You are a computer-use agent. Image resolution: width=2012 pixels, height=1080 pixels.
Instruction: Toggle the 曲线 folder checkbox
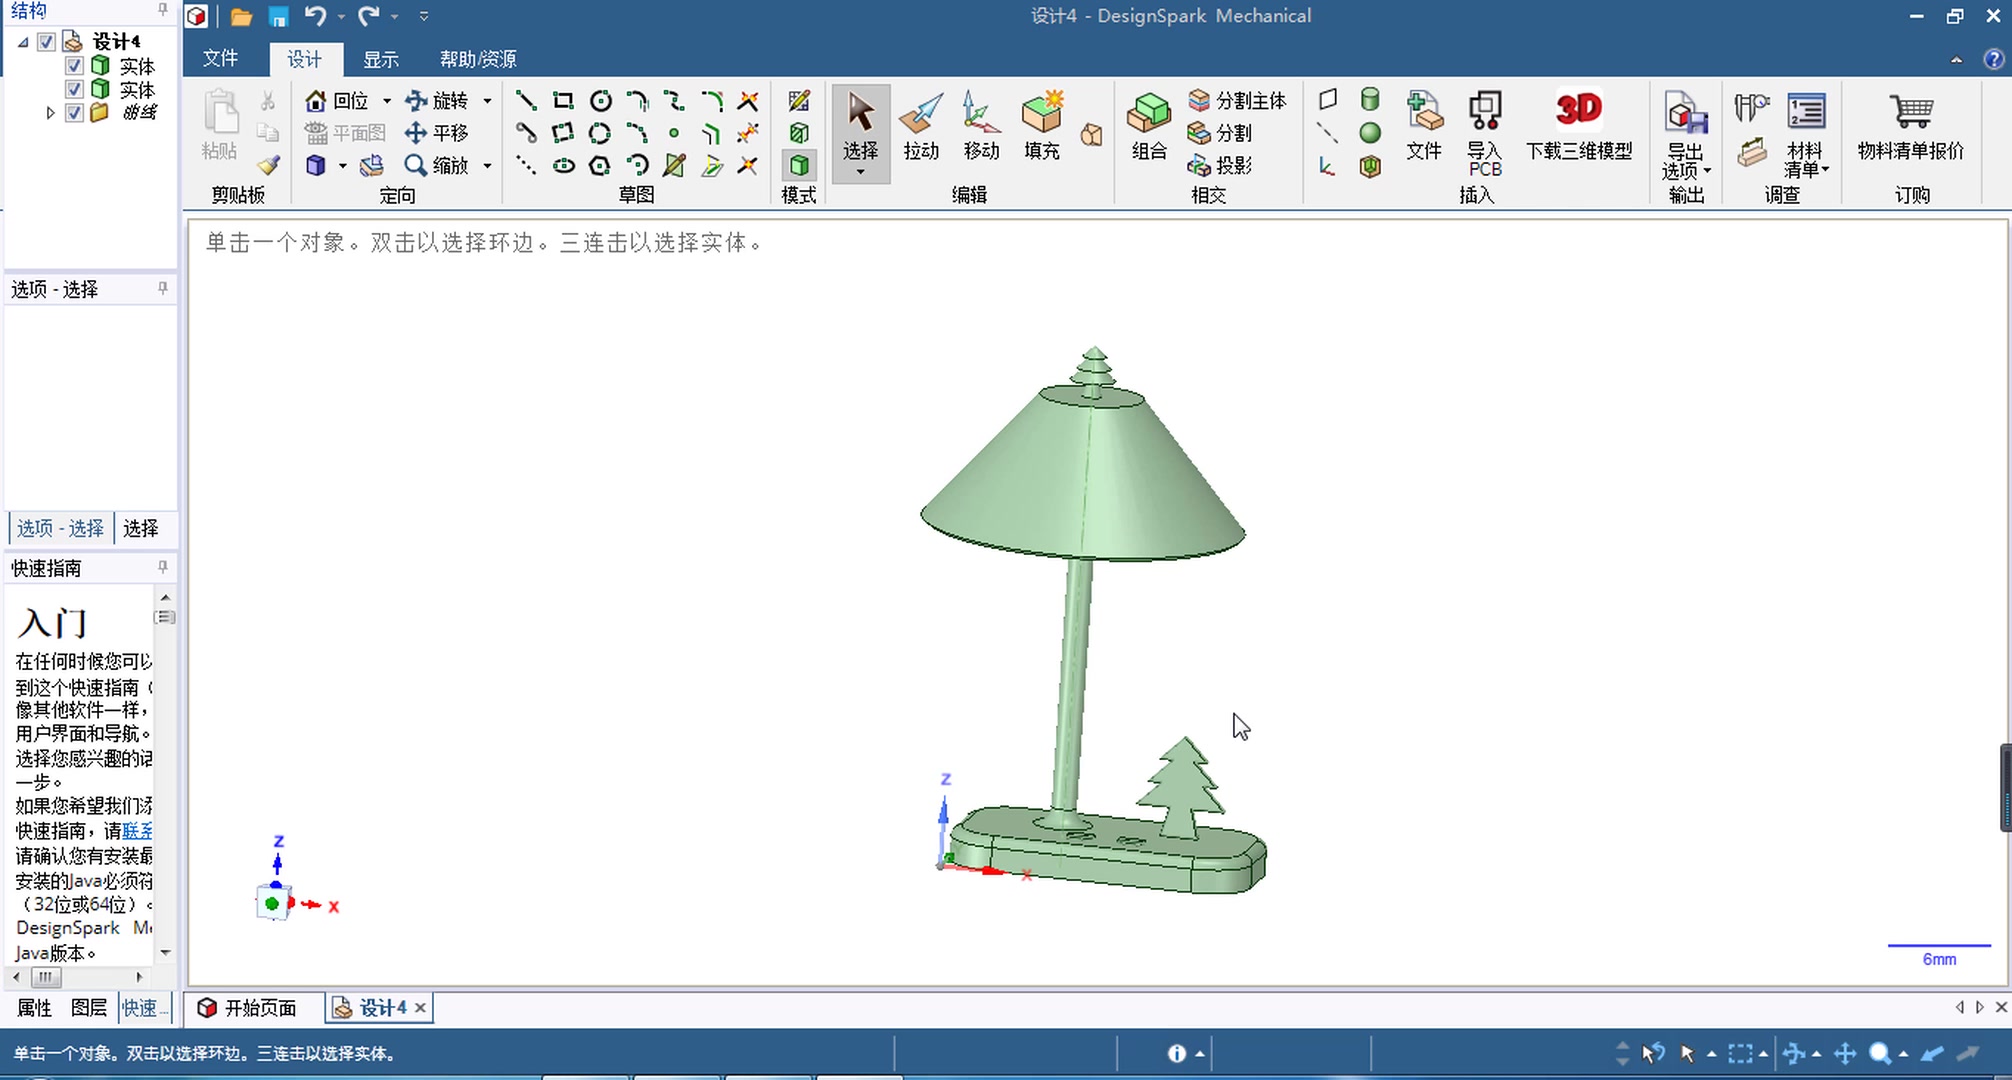point(74,113)
